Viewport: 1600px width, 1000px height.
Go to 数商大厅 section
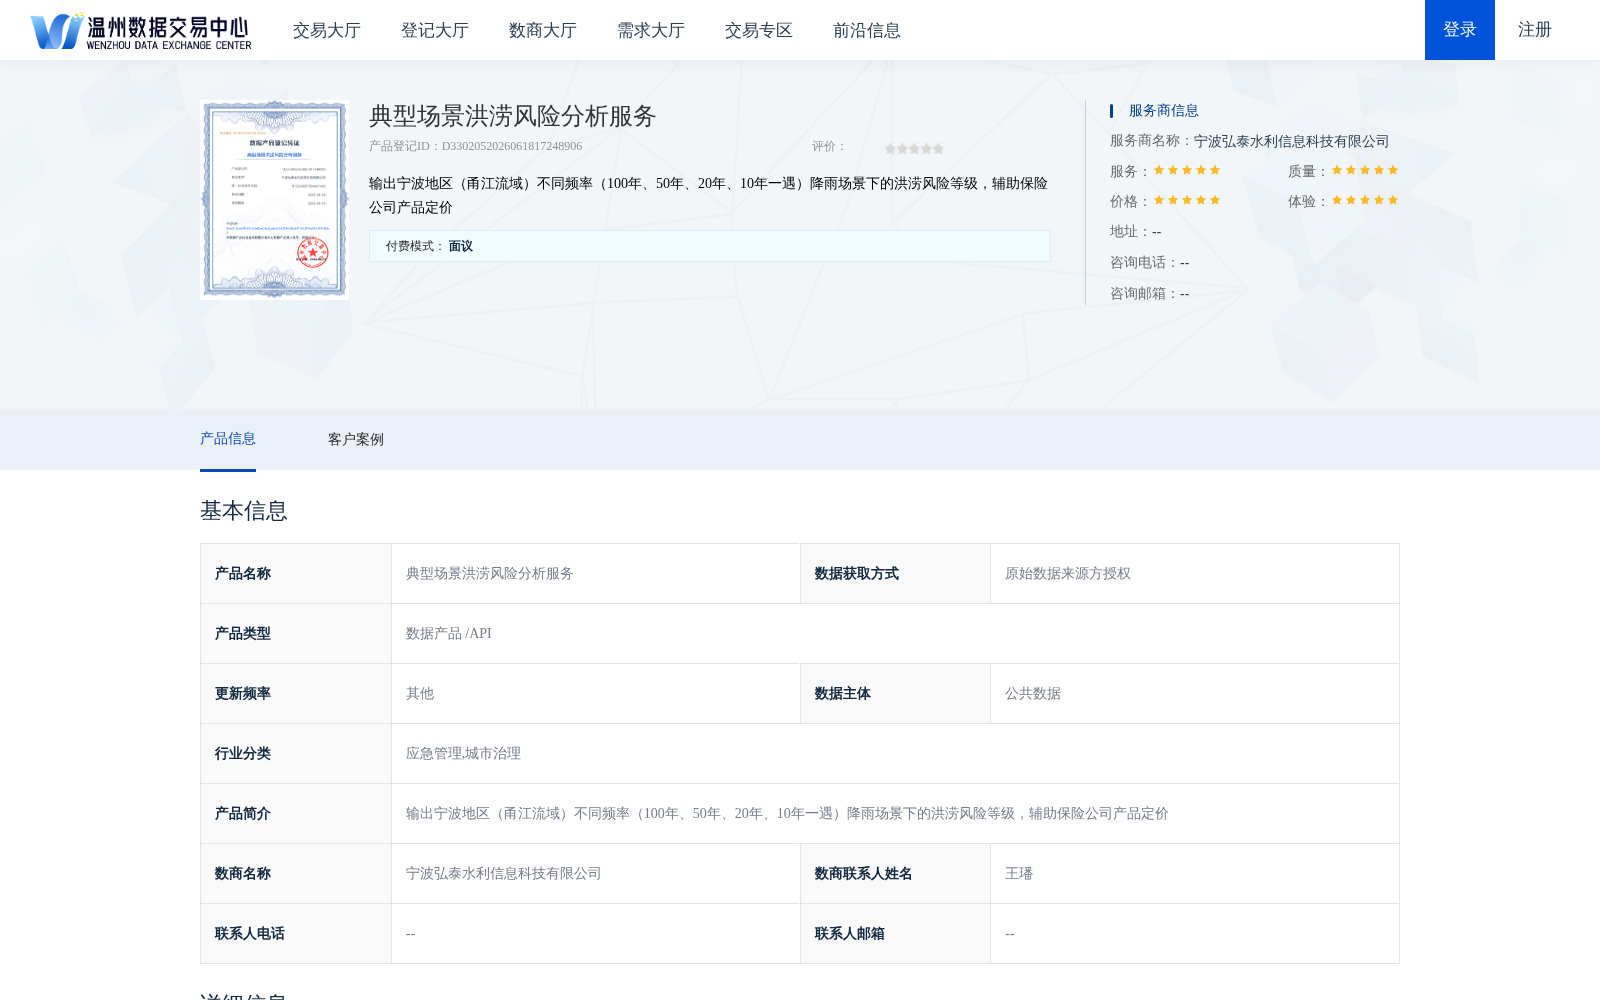[543, 31]
